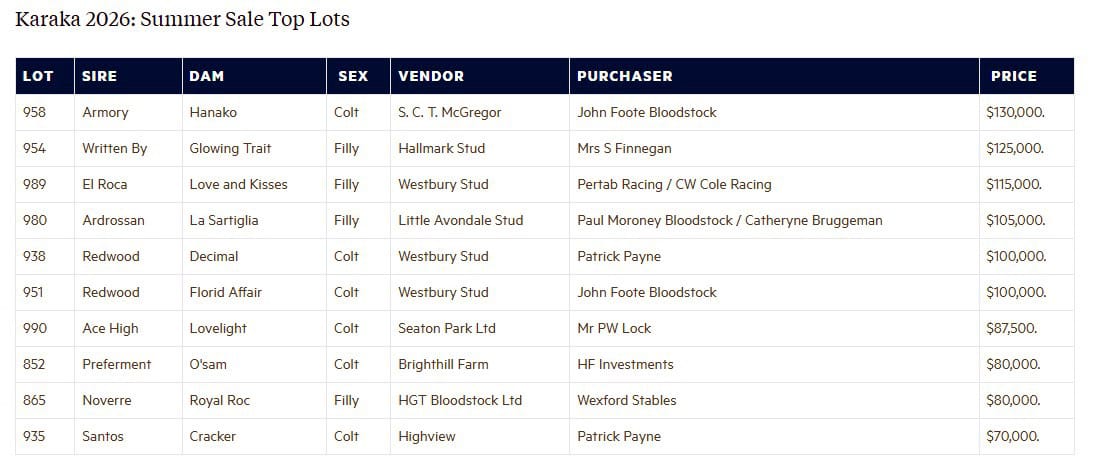Select lot number 958 cell
This screenshot has width=1095, height=474.
pyautogui.click(x=34, y=113)
